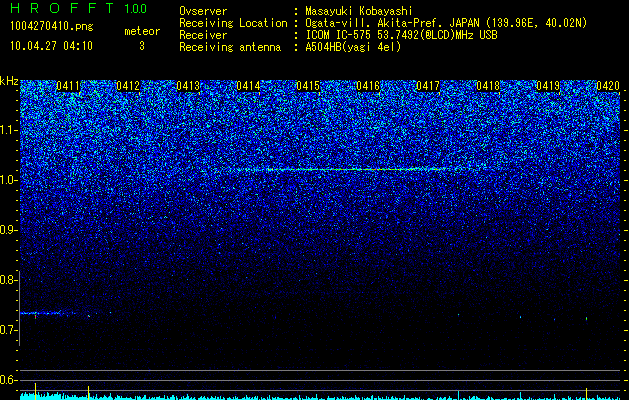Image resolution: width=629 pixels, height=400 pixels.
Task: Click the cyan signal level bar graph at the bottom
Action: (320, 396)
